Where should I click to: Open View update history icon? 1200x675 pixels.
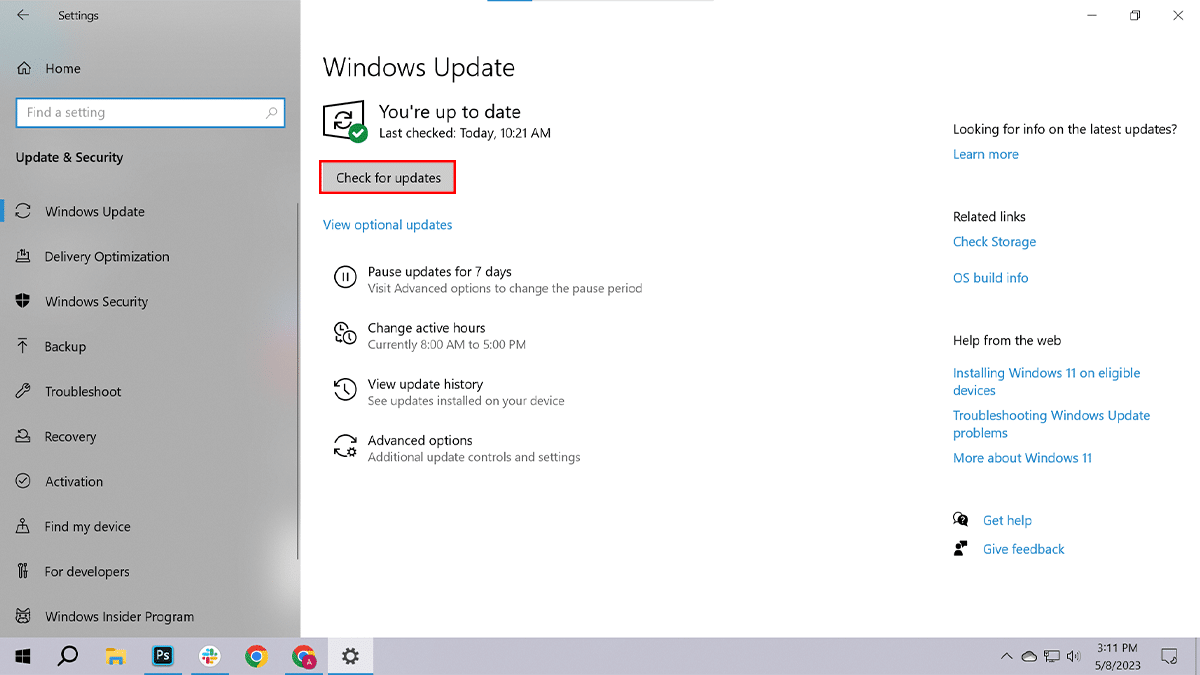(x=345, y=390)
